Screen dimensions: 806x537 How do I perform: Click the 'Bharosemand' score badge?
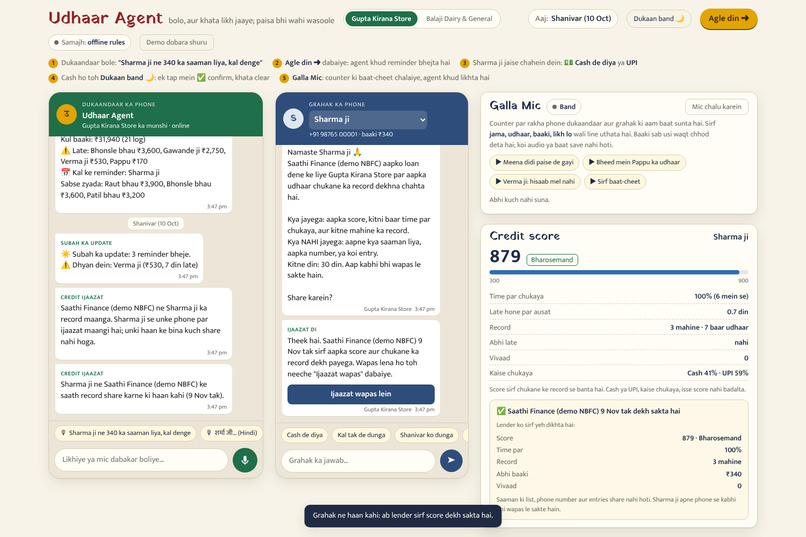tap(552, 260)
